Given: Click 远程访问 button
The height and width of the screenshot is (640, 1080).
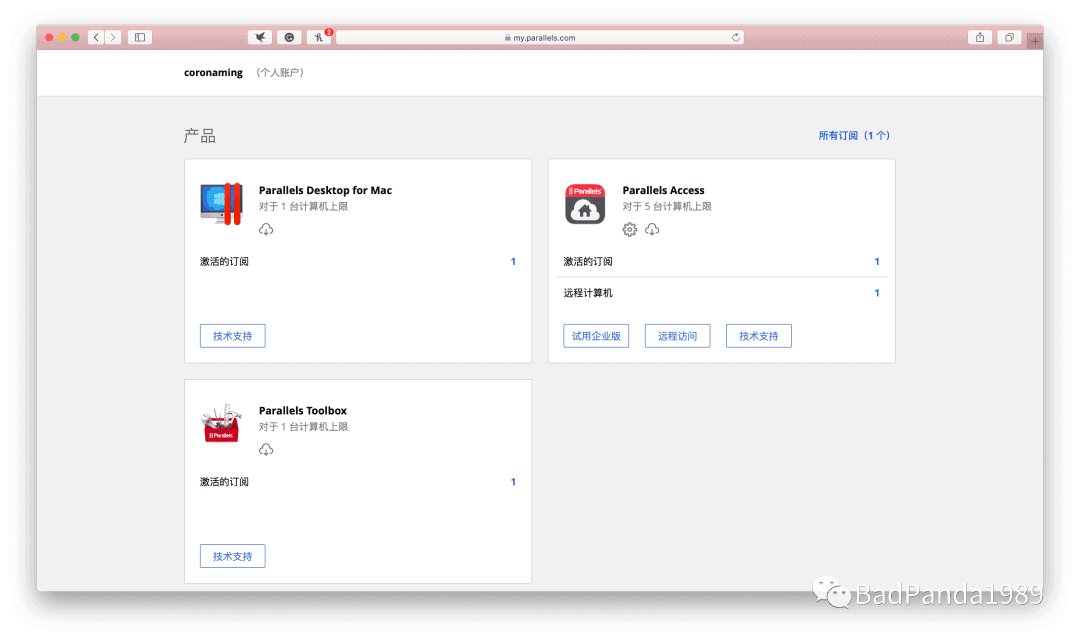Looking at the screenshot, I should click(x=677, y=336).
